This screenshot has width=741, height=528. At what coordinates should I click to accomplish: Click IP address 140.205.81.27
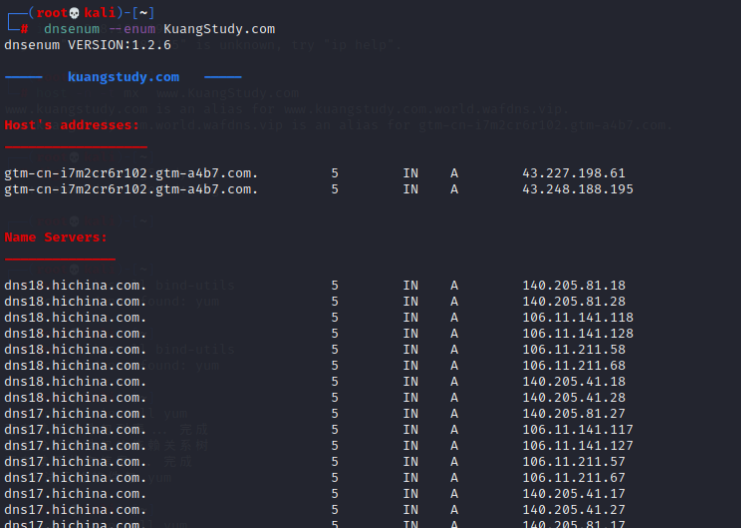point(574,414)
